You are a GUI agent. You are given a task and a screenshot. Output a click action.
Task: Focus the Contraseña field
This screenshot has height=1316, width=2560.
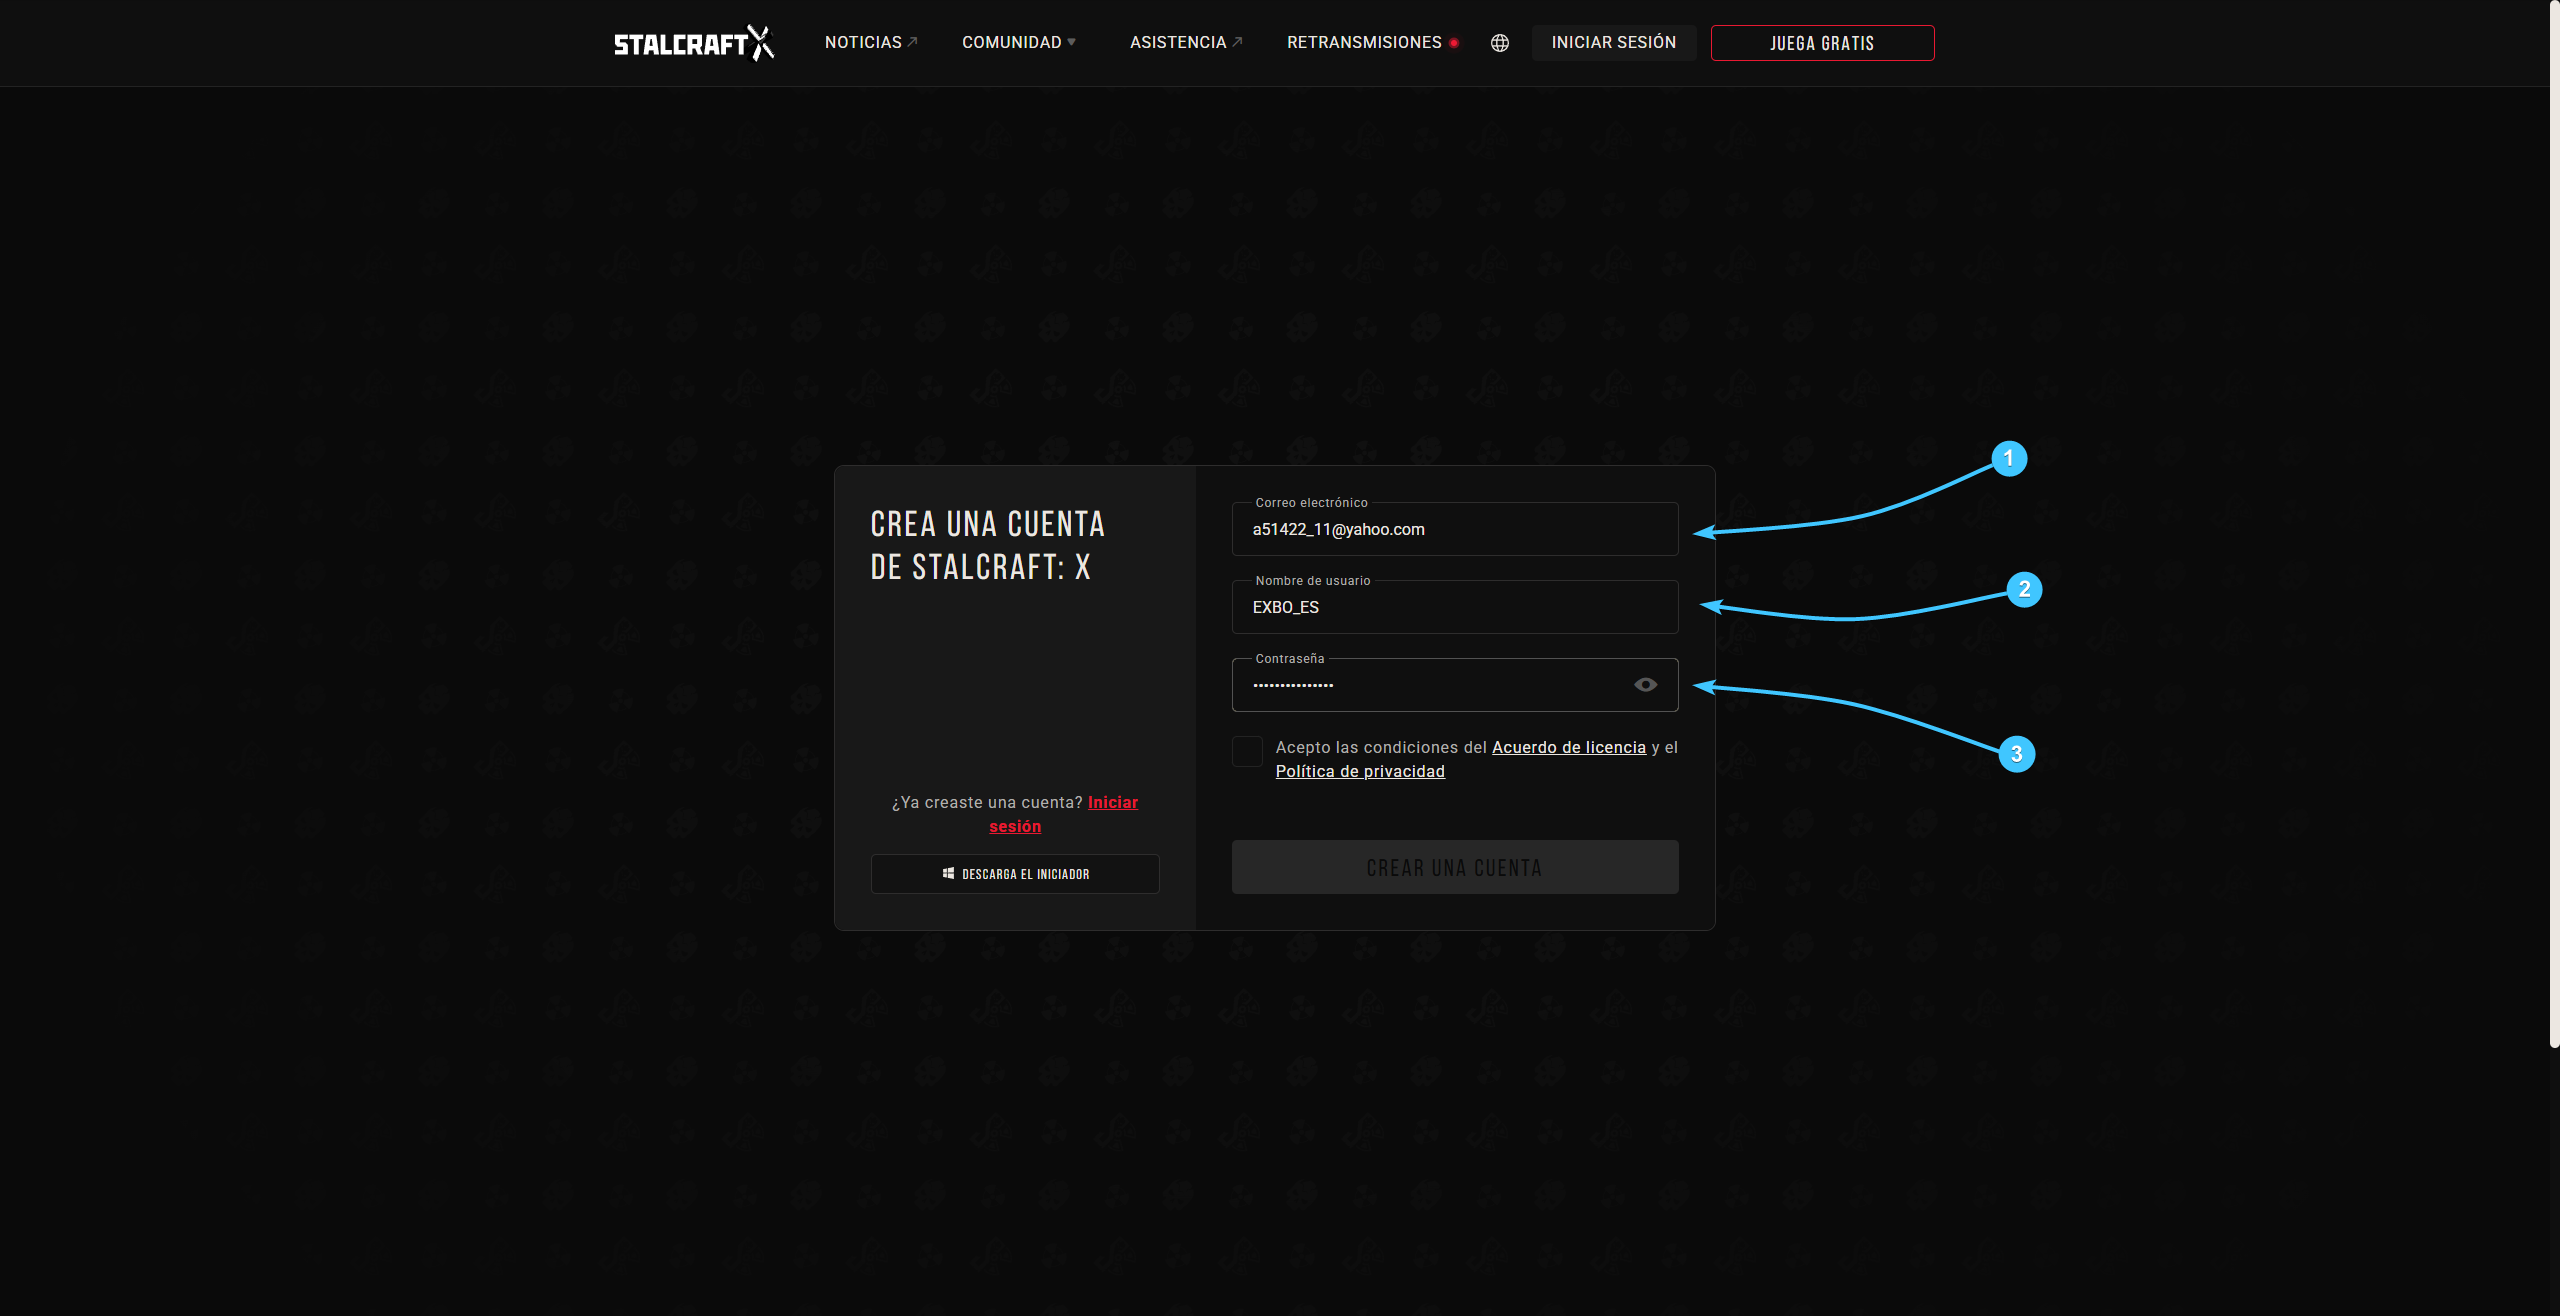(1455, 685)
